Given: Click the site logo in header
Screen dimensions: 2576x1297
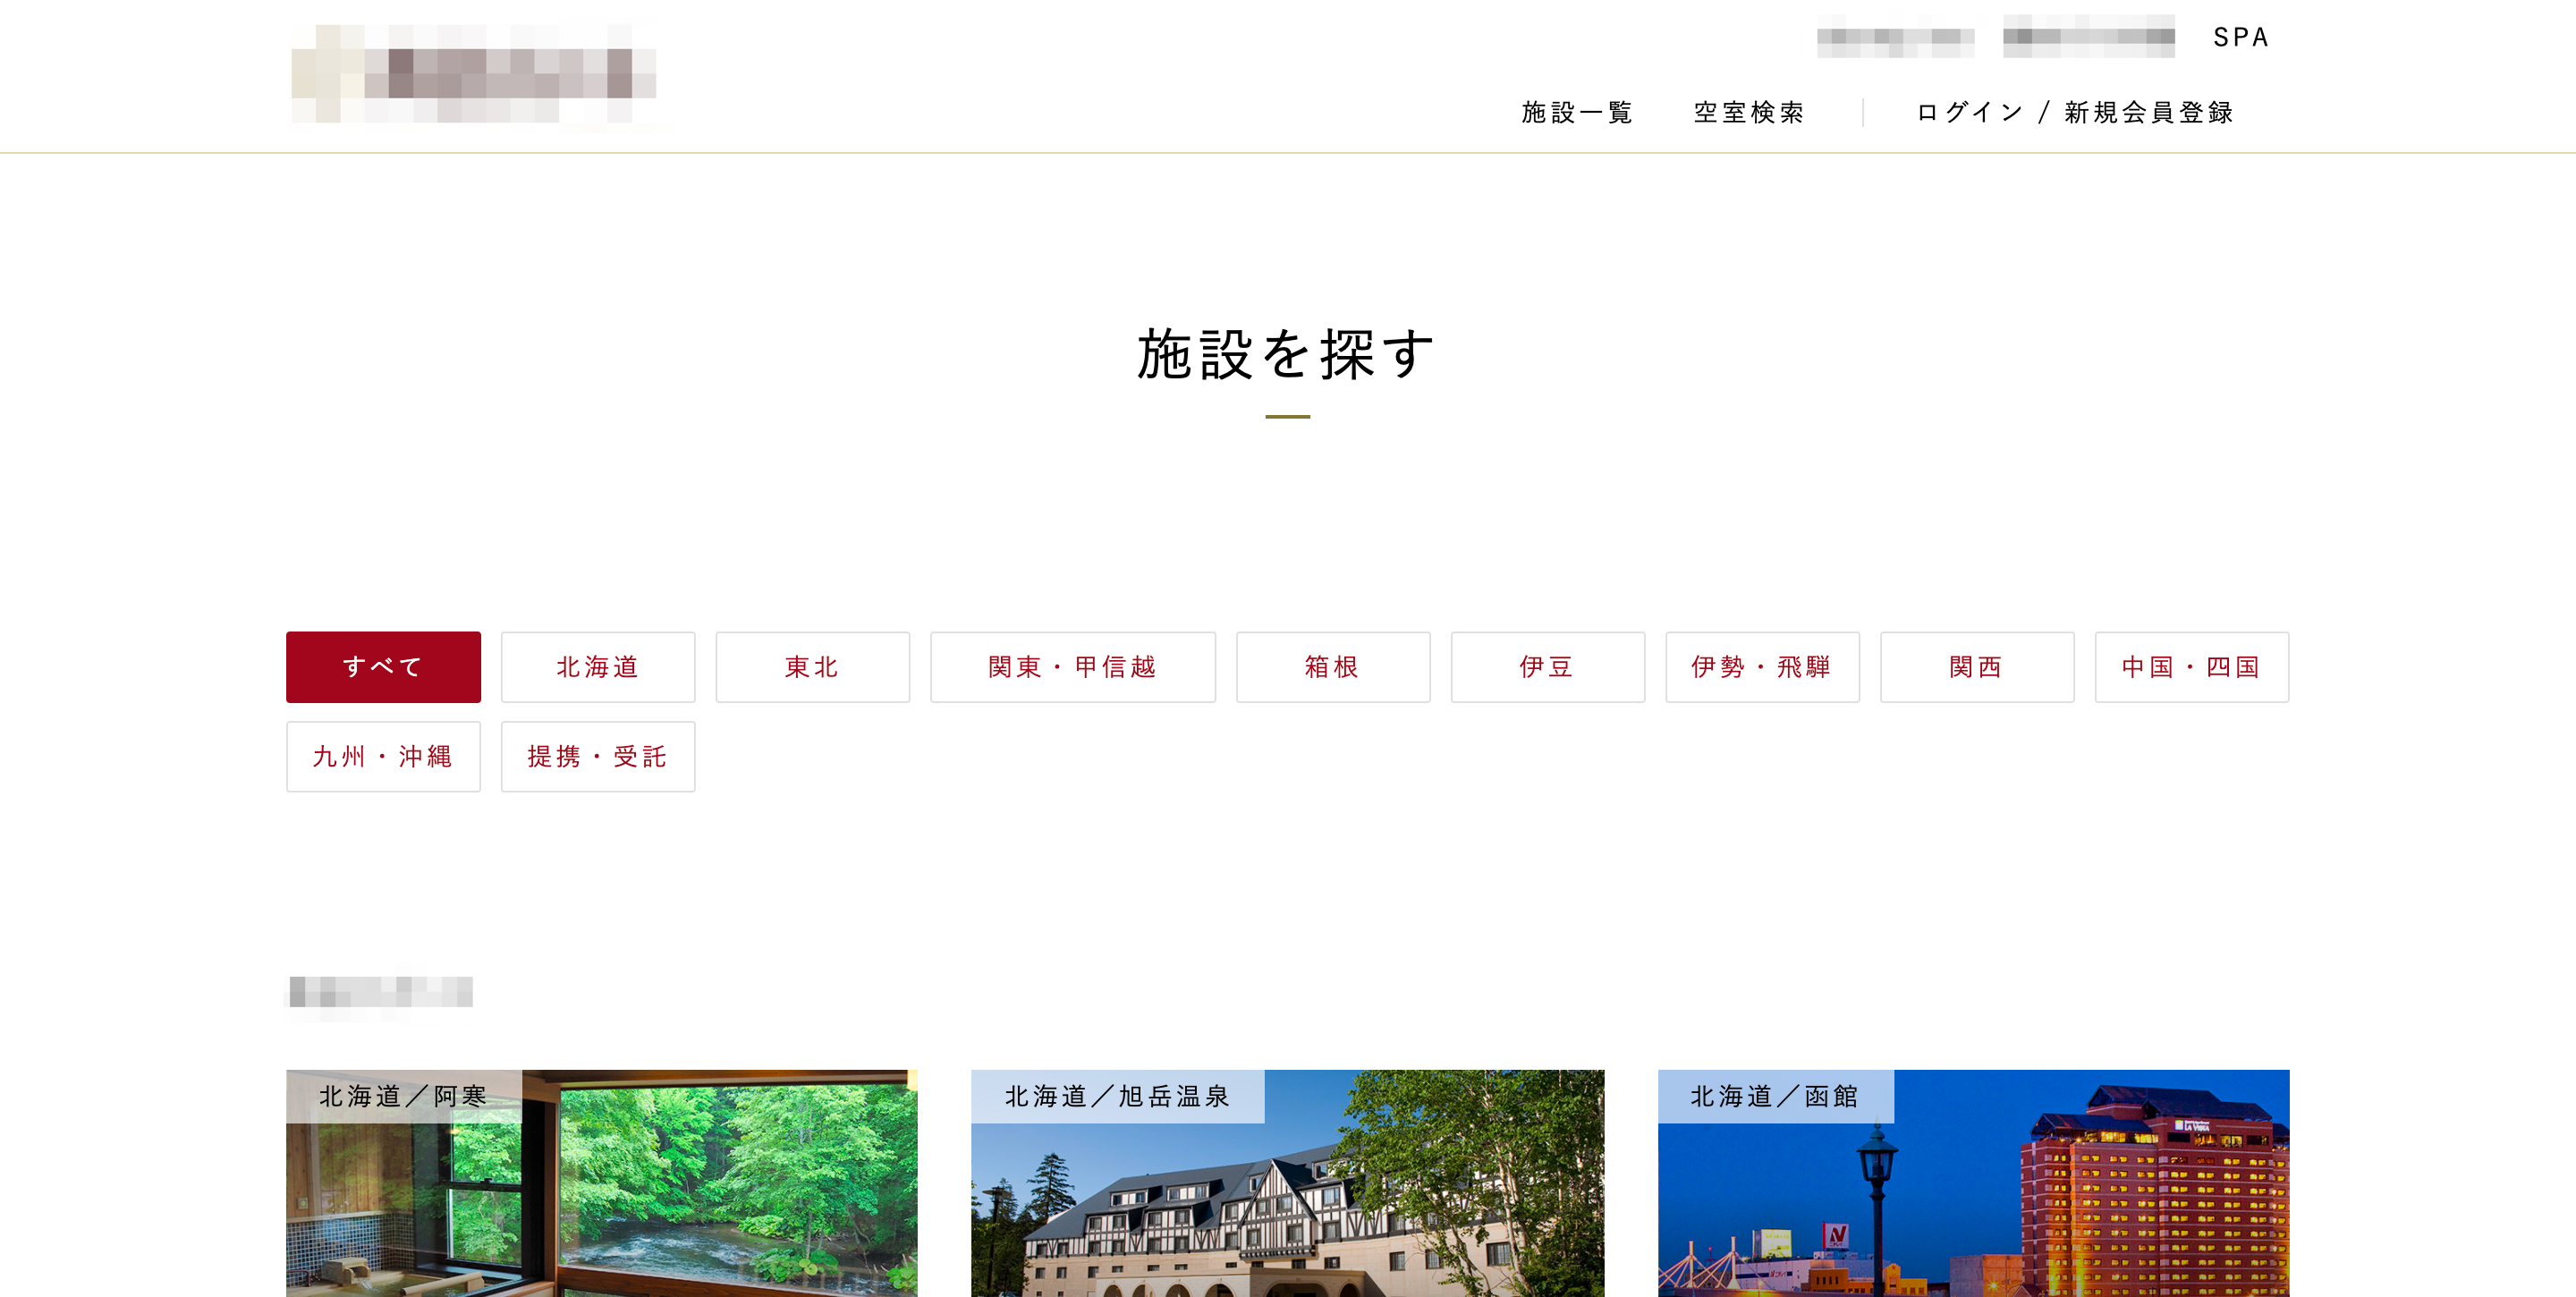Looking at the screenshot, I should pyautogui.click(x=473, y=74).
